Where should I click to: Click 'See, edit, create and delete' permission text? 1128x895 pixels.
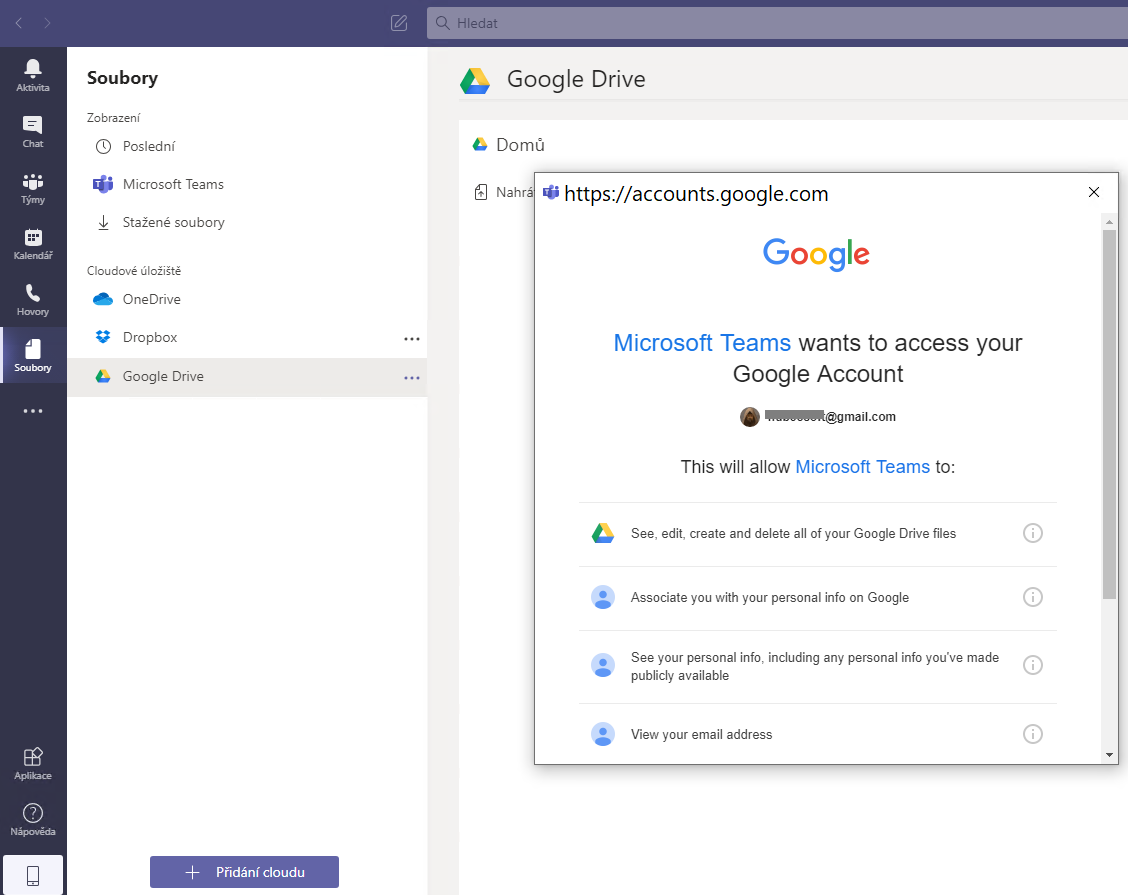pos(793,533)
